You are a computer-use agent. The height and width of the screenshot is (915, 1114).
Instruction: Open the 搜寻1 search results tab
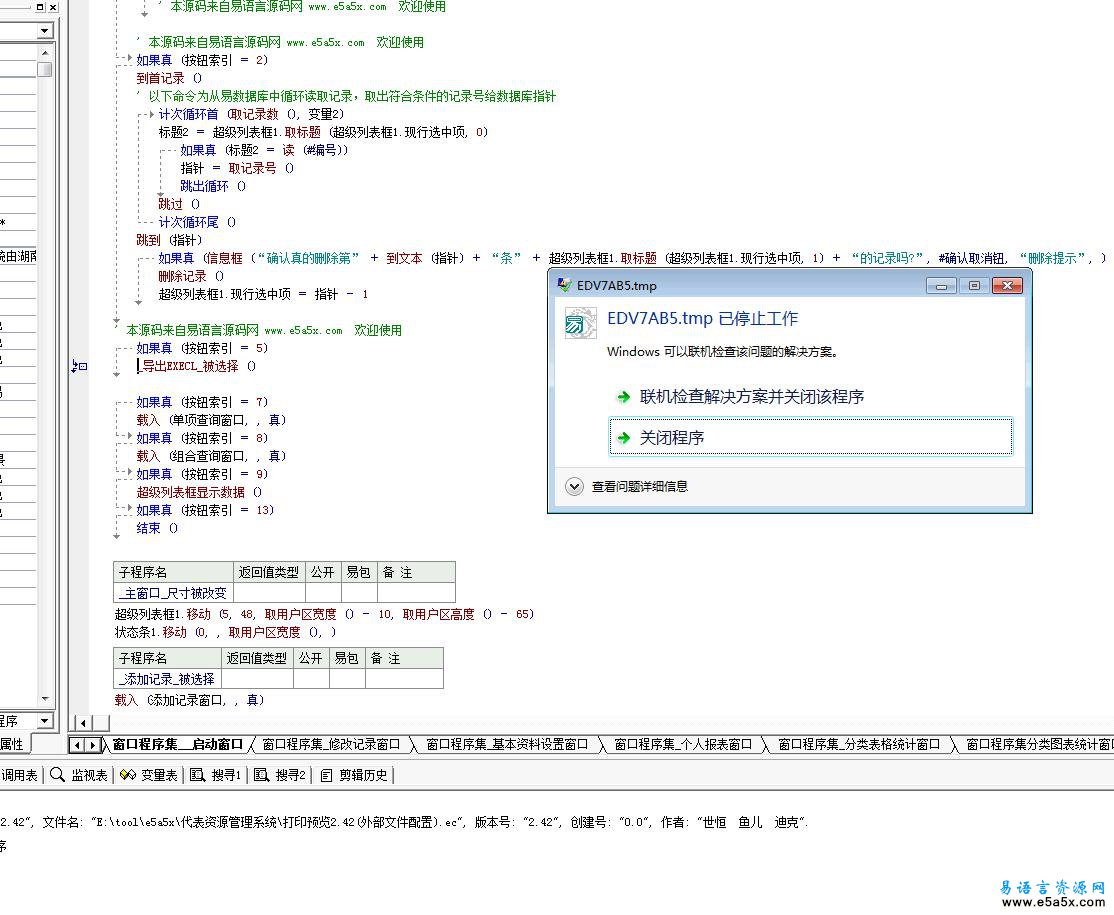point(216,775)
